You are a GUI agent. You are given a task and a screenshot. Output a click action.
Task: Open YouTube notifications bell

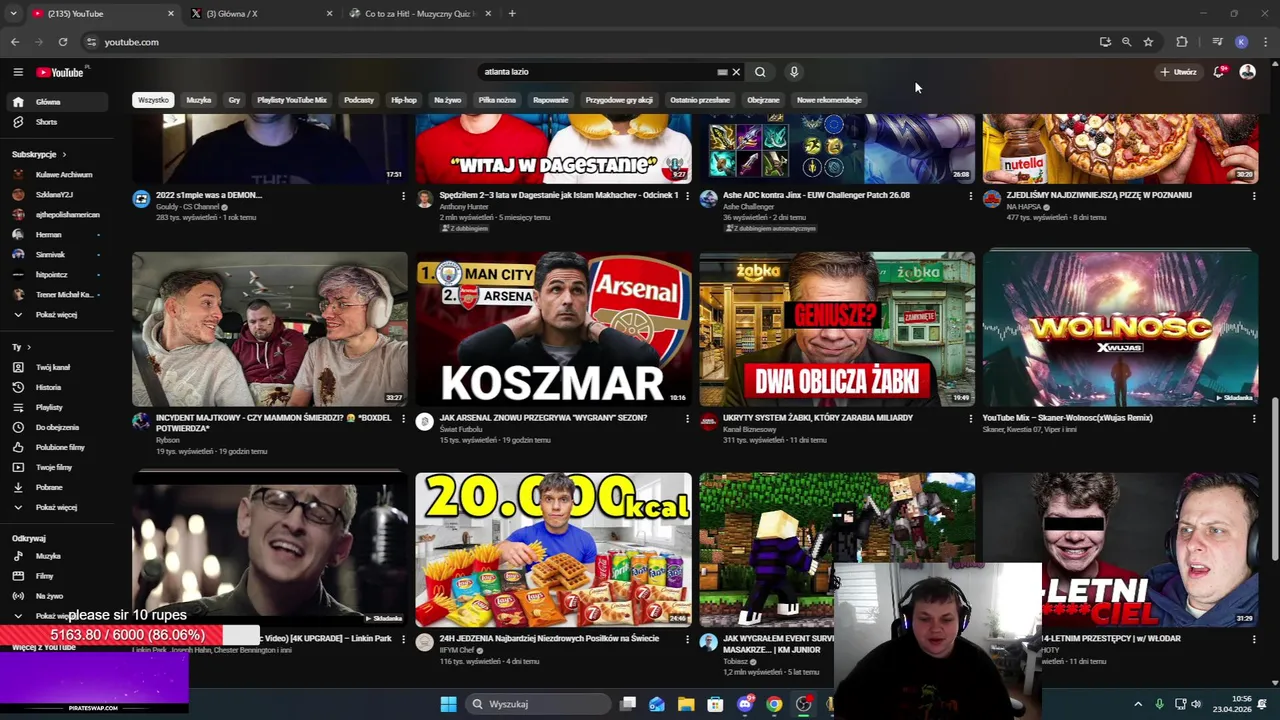click(x=1218, y=72)
